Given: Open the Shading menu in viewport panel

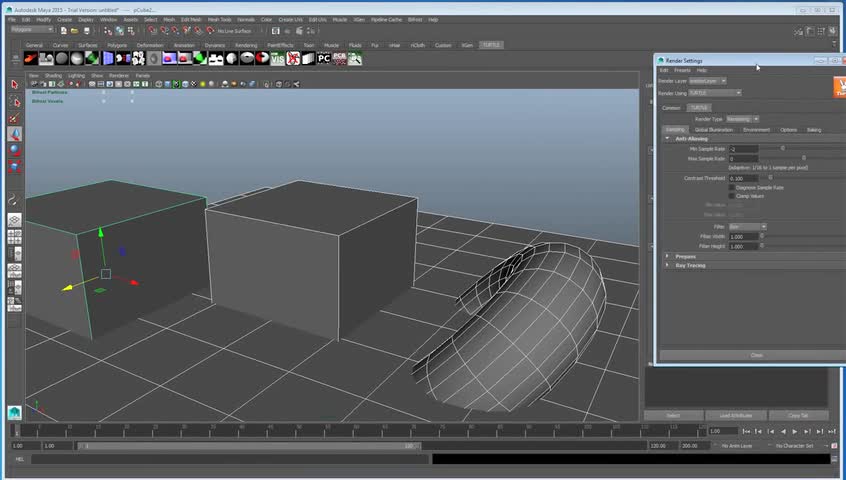Looking at the screenshot, I should (x=53, y=76).
